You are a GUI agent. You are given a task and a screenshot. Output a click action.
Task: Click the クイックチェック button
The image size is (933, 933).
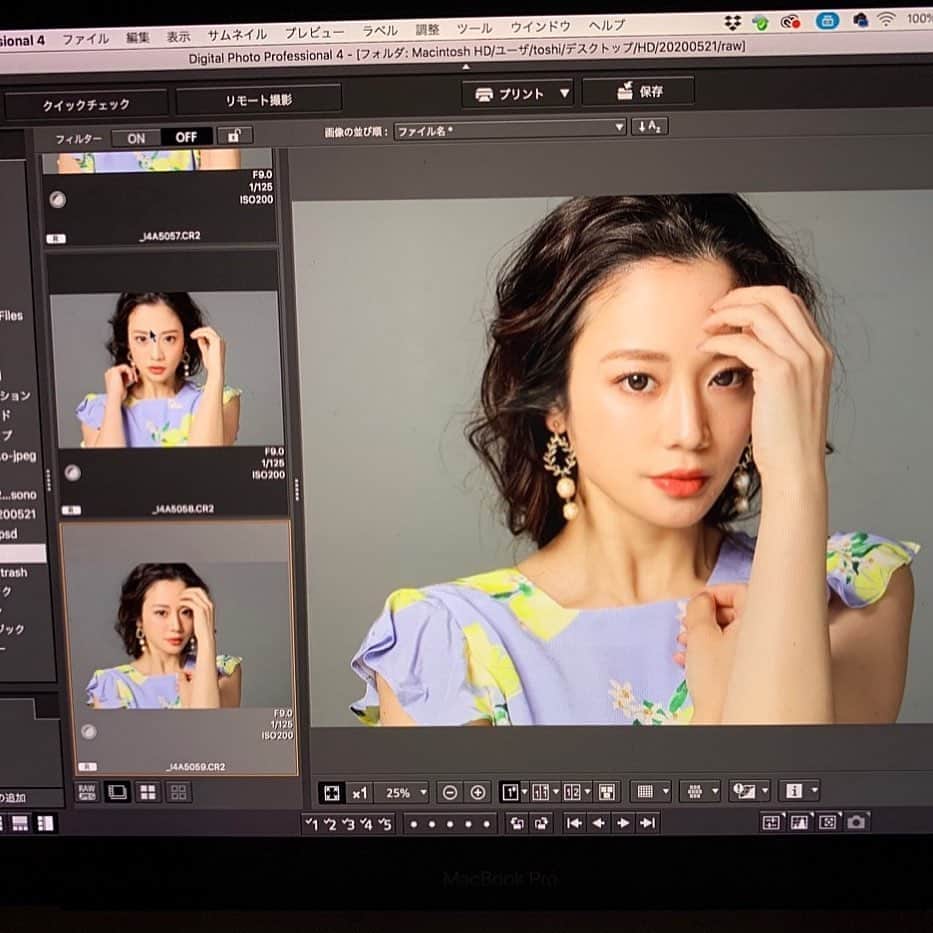[86, 105]
